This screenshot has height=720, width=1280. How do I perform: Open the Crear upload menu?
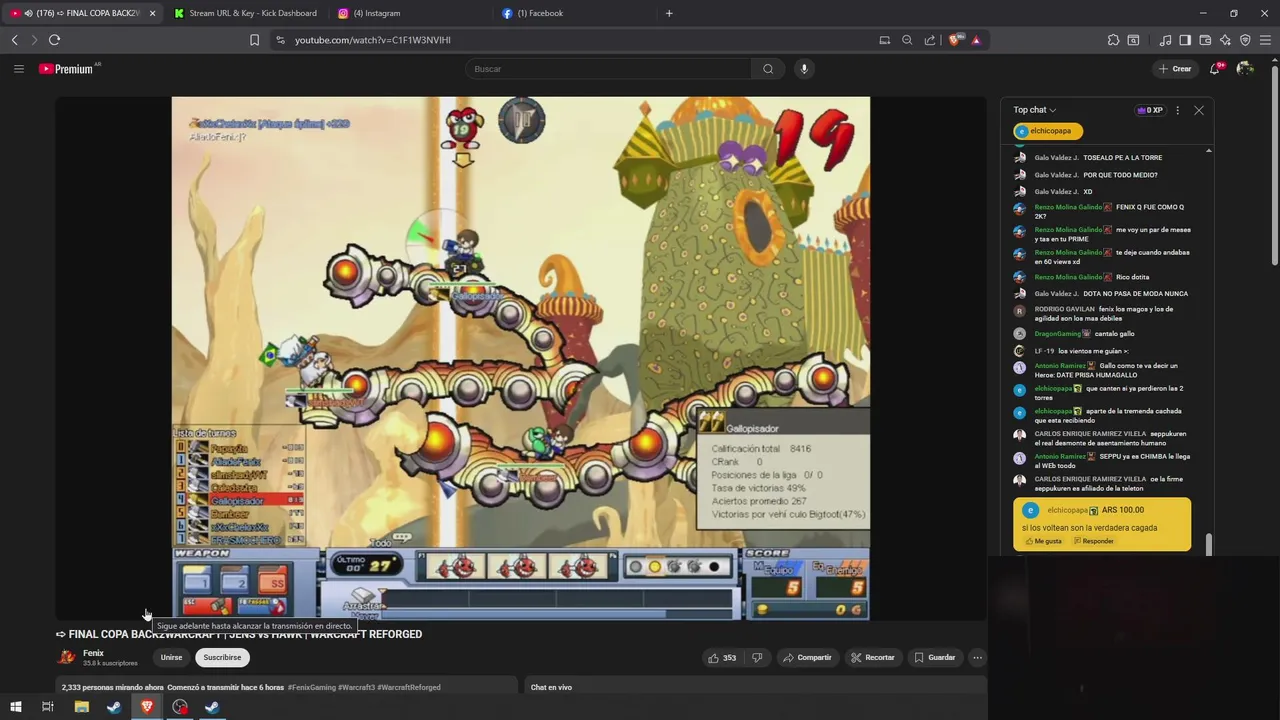tap(1174, 69)
